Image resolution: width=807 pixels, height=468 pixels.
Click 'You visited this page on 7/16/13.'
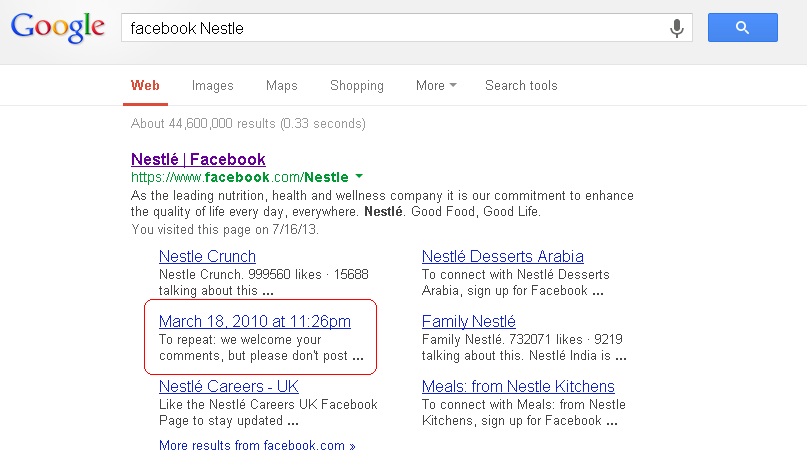(225, 230)
